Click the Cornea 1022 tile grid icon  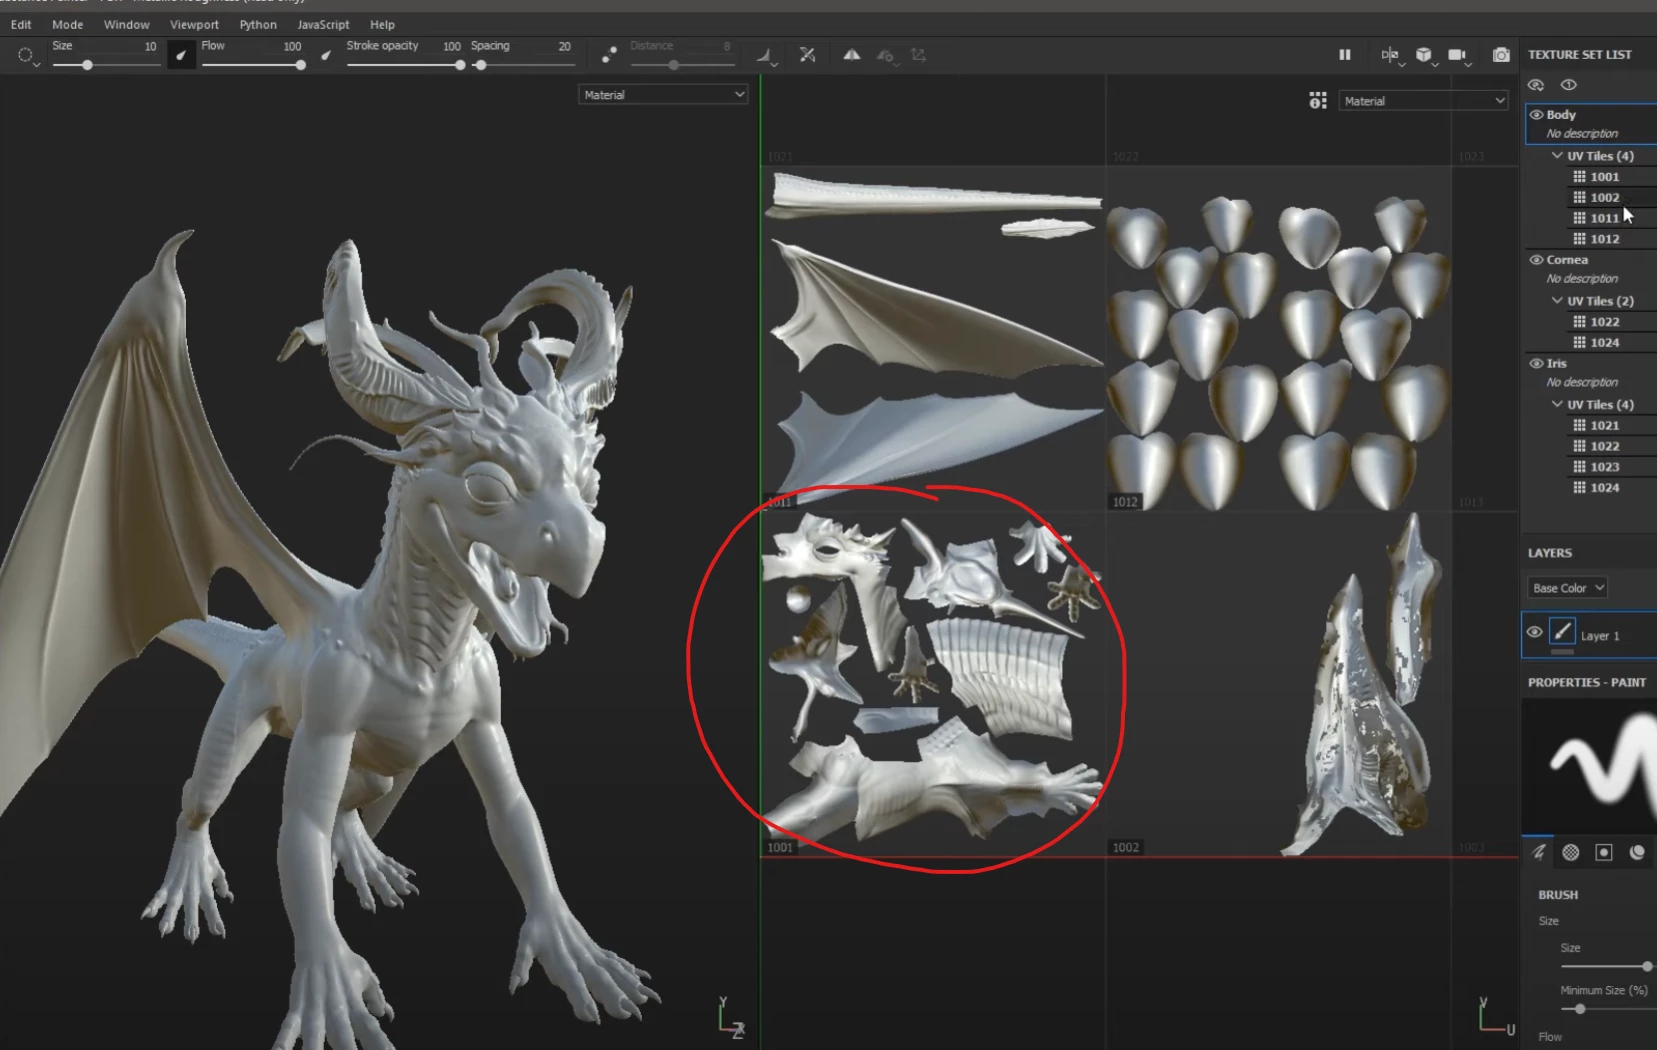pyautogui.click(x=1580, y=322)
